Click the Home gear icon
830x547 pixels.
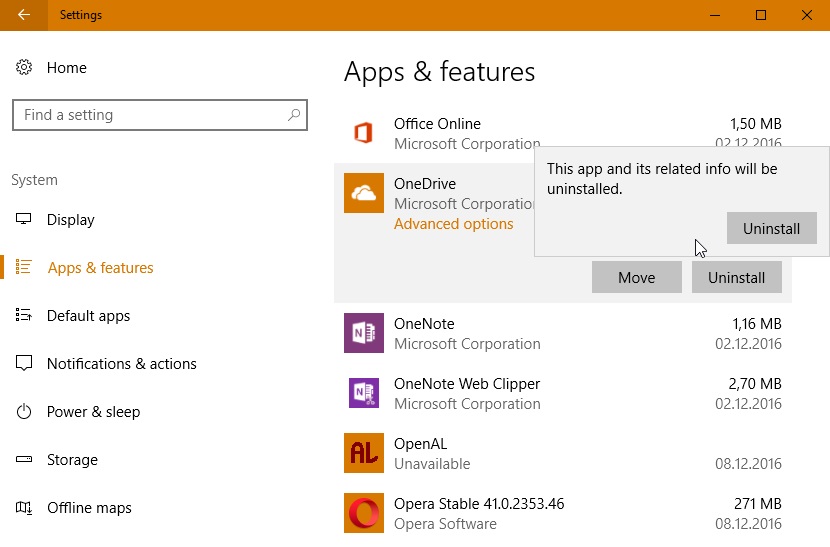pyautogui.click(x=24, y=67)
